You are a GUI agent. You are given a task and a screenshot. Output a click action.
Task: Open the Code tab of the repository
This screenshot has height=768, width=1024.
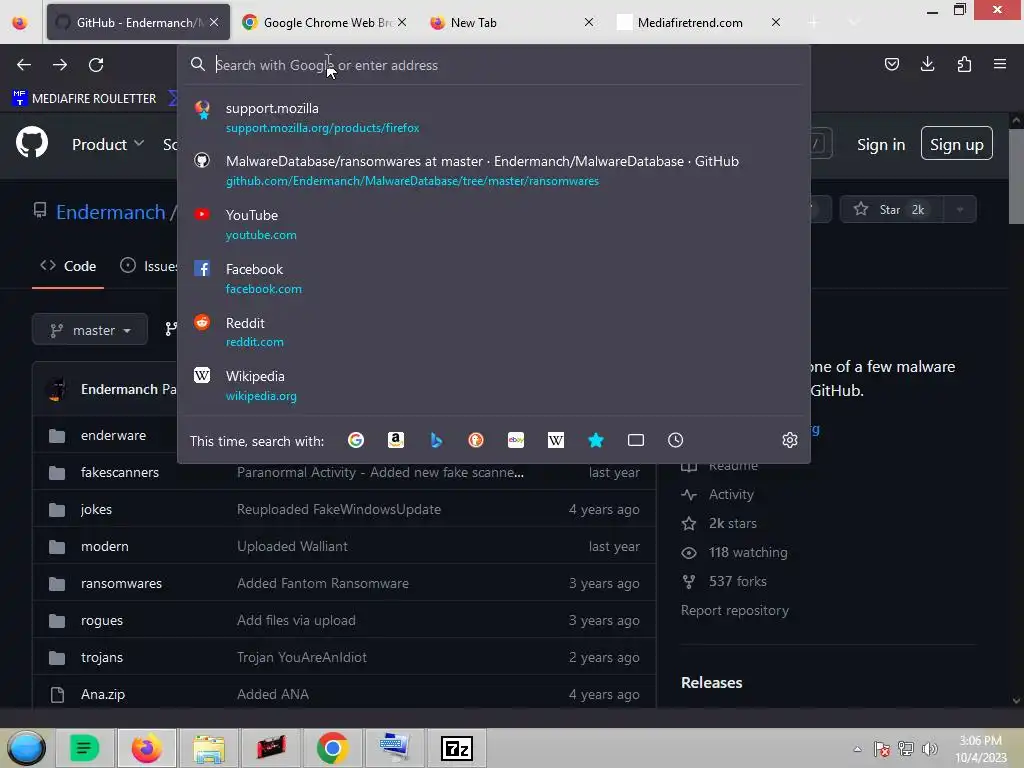(x=68, y=266)
